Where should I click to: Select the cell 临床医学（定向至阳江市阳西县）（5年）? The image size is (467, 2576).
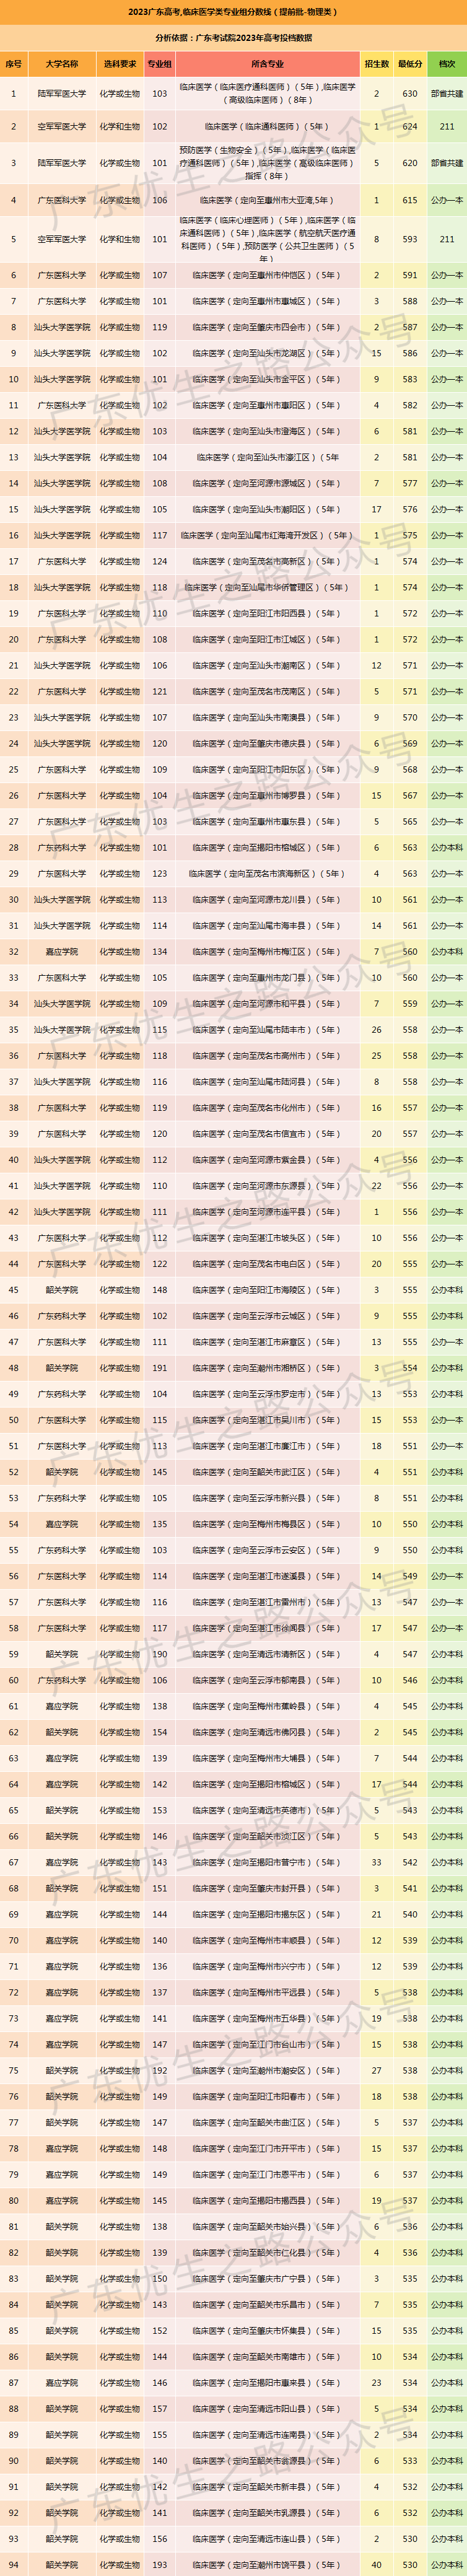click(267, 613)
